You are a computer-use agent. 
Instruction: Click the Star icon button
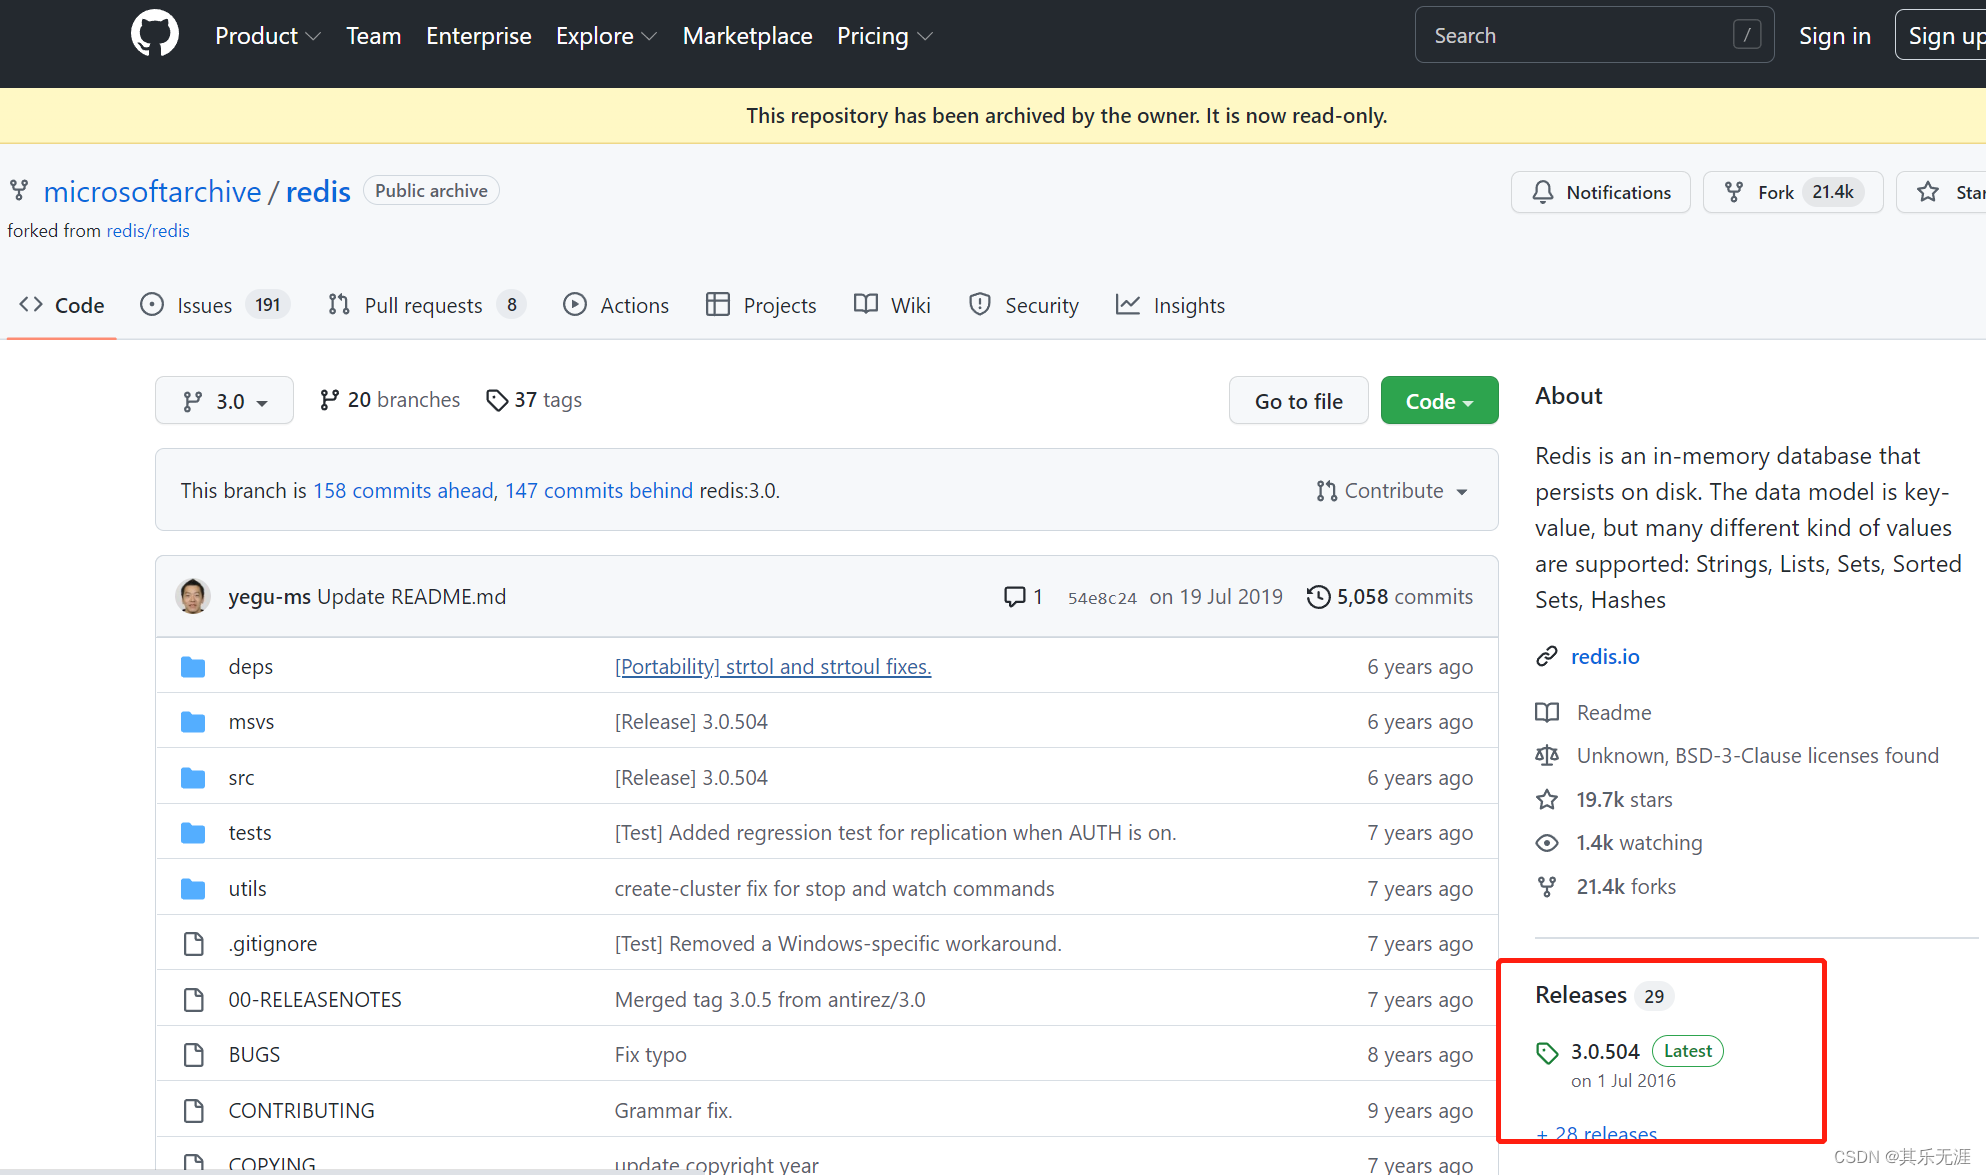point(1929,192)
